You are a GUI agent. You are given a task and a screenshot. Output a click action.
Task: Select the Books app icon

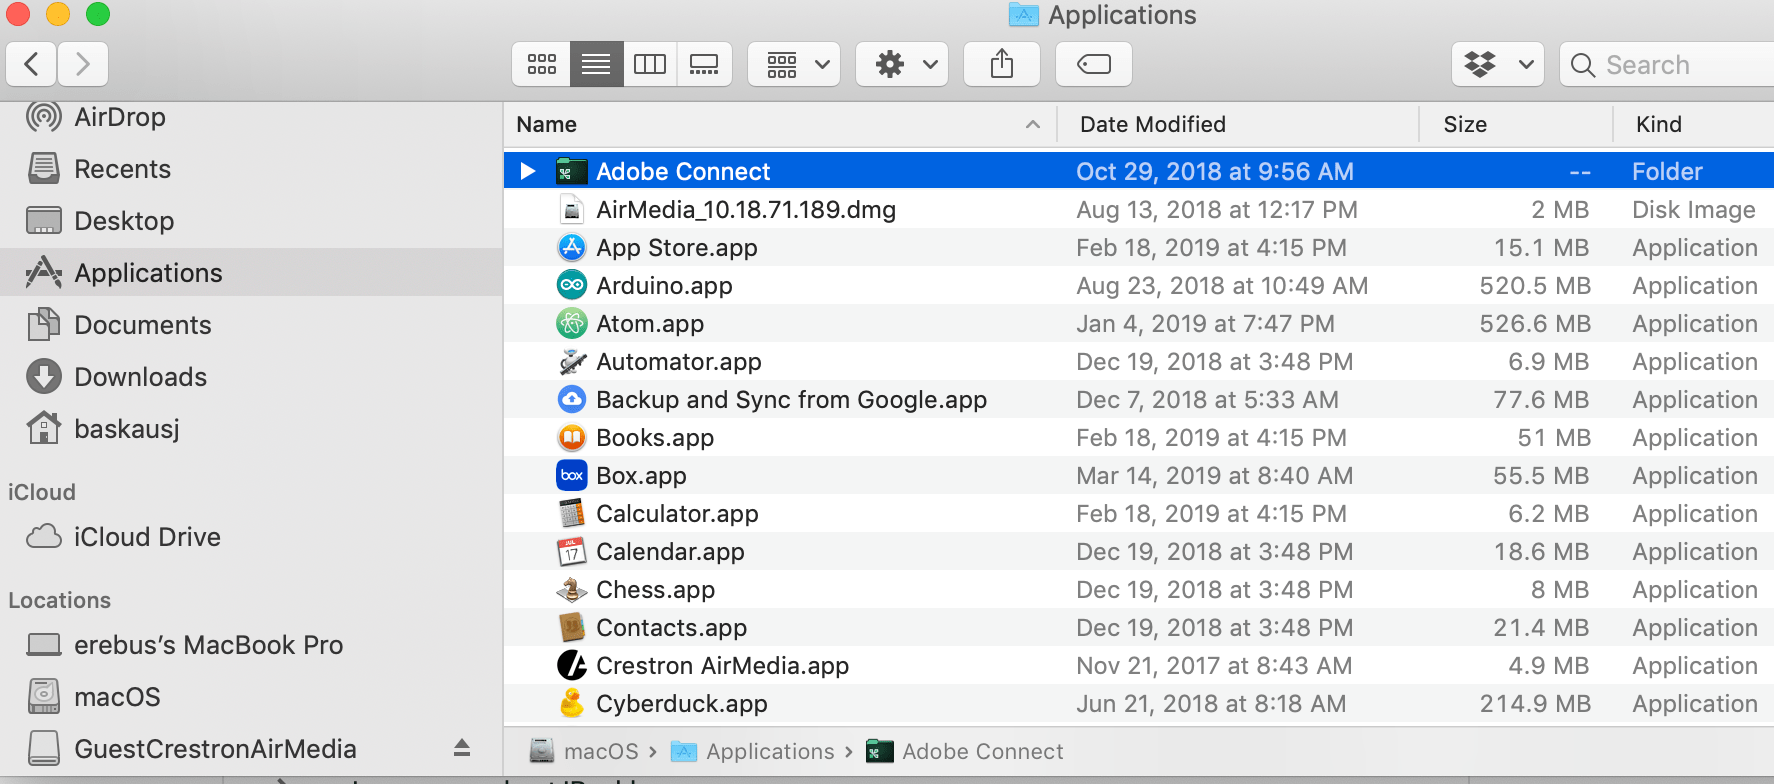click(x=571, y=438)
